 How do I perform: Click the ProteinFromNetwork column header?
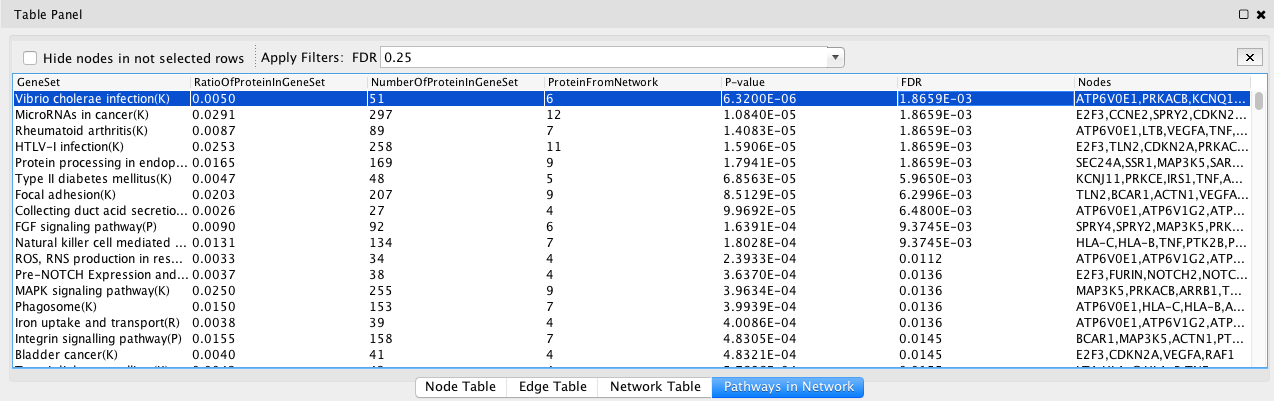[631, 82]
